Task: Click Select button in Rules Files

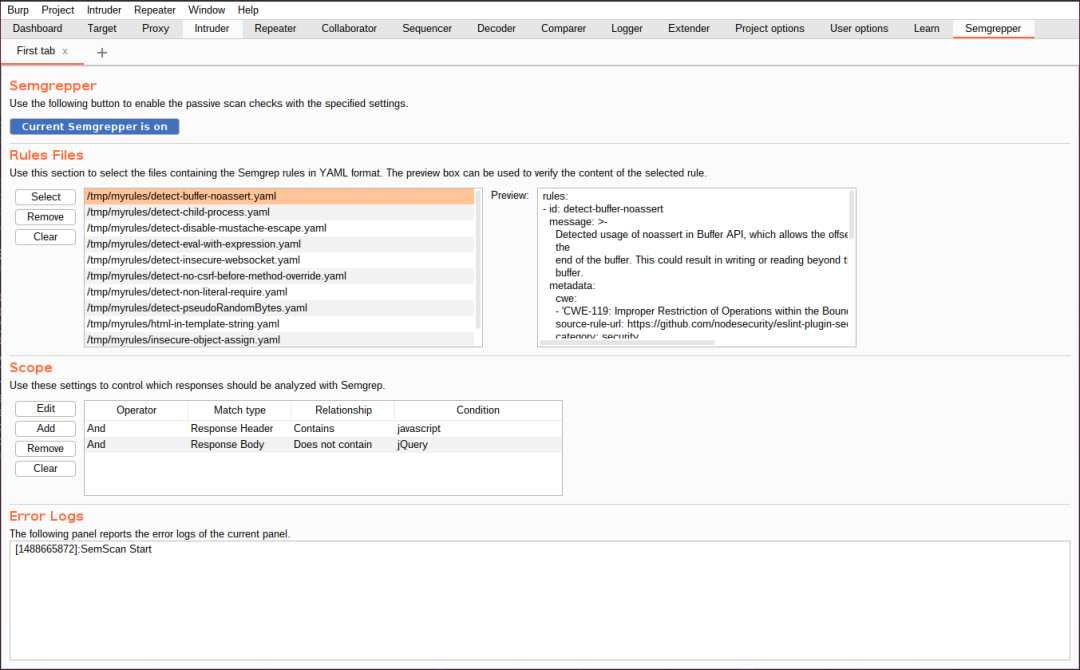Action: pyautogui.click(x=45, y=197)
